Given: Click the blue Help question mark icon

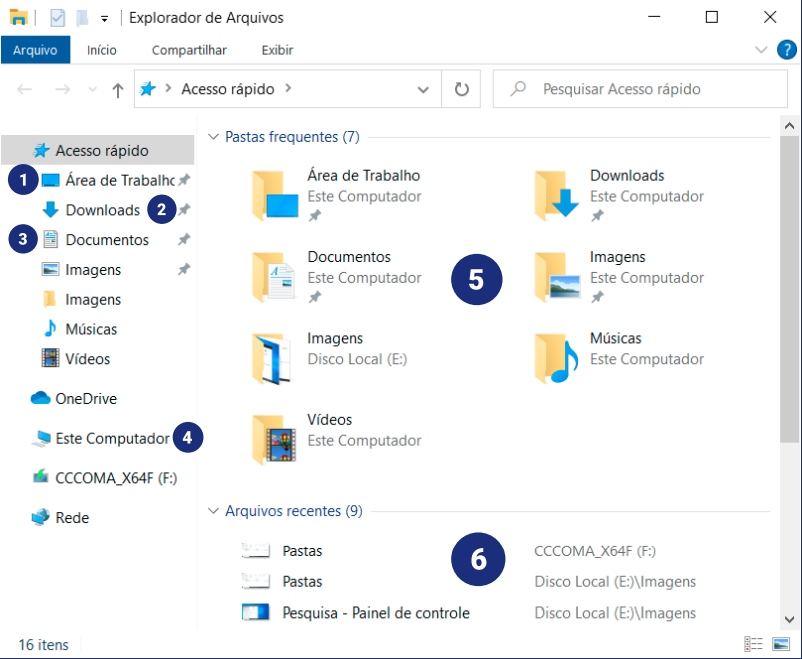Looking at the screenshot, I should point(787,50).
